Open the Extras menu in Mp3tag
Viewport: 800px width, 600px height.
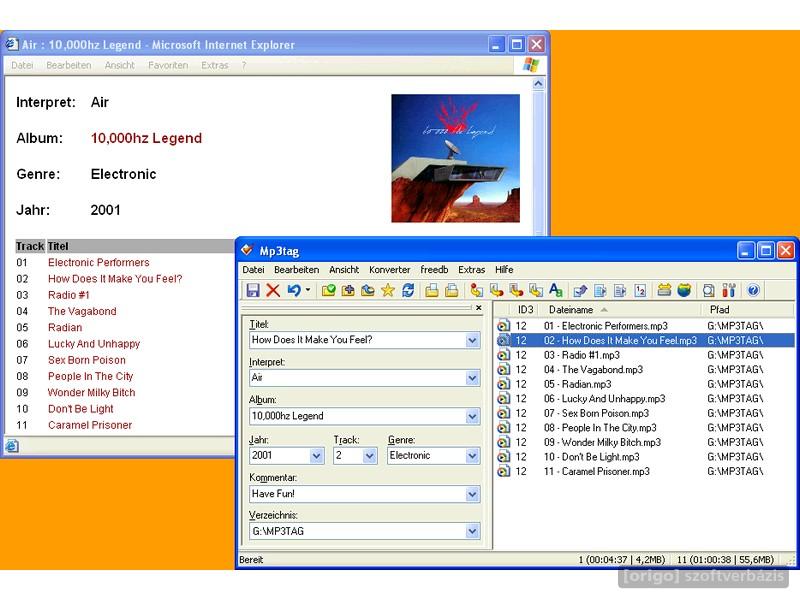[x=471, y=269]
